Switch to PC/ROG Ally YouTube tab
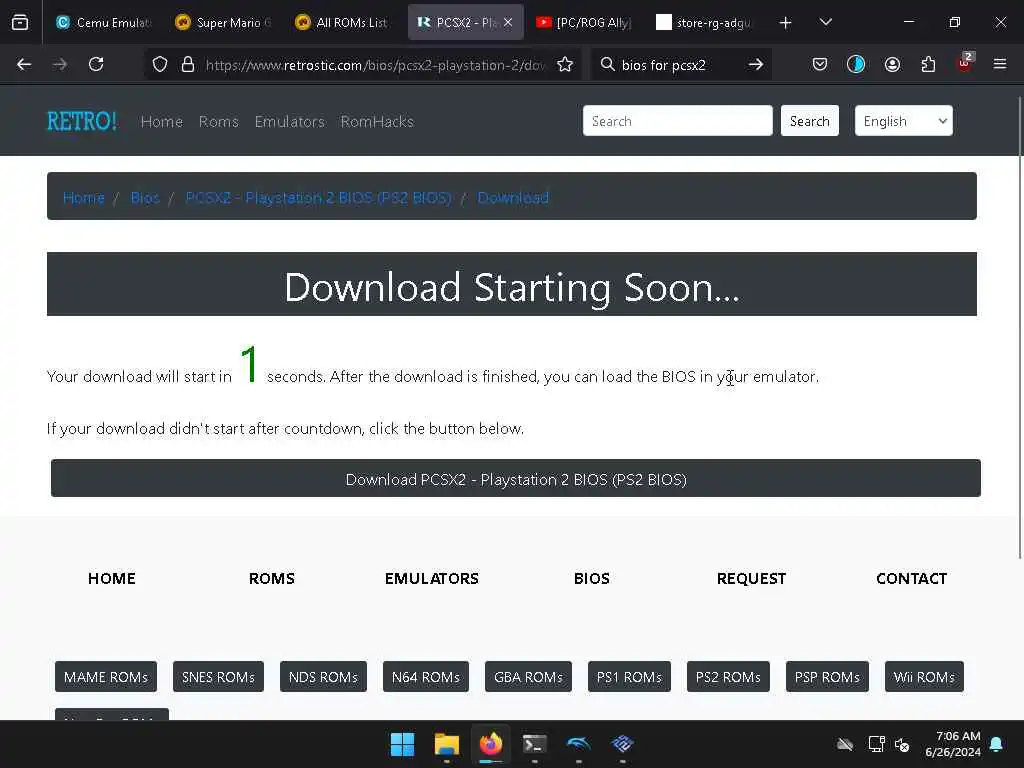 (583, 22)
